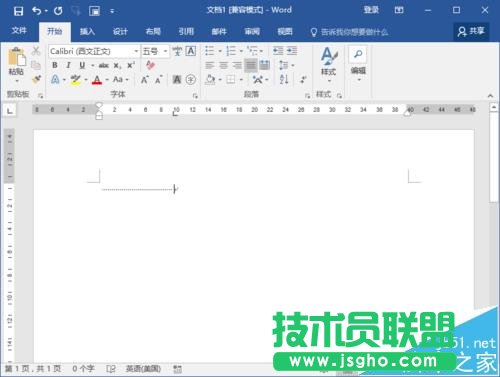Align text right
The height and width of the screenshot is (377, 500).
(237, 65)
